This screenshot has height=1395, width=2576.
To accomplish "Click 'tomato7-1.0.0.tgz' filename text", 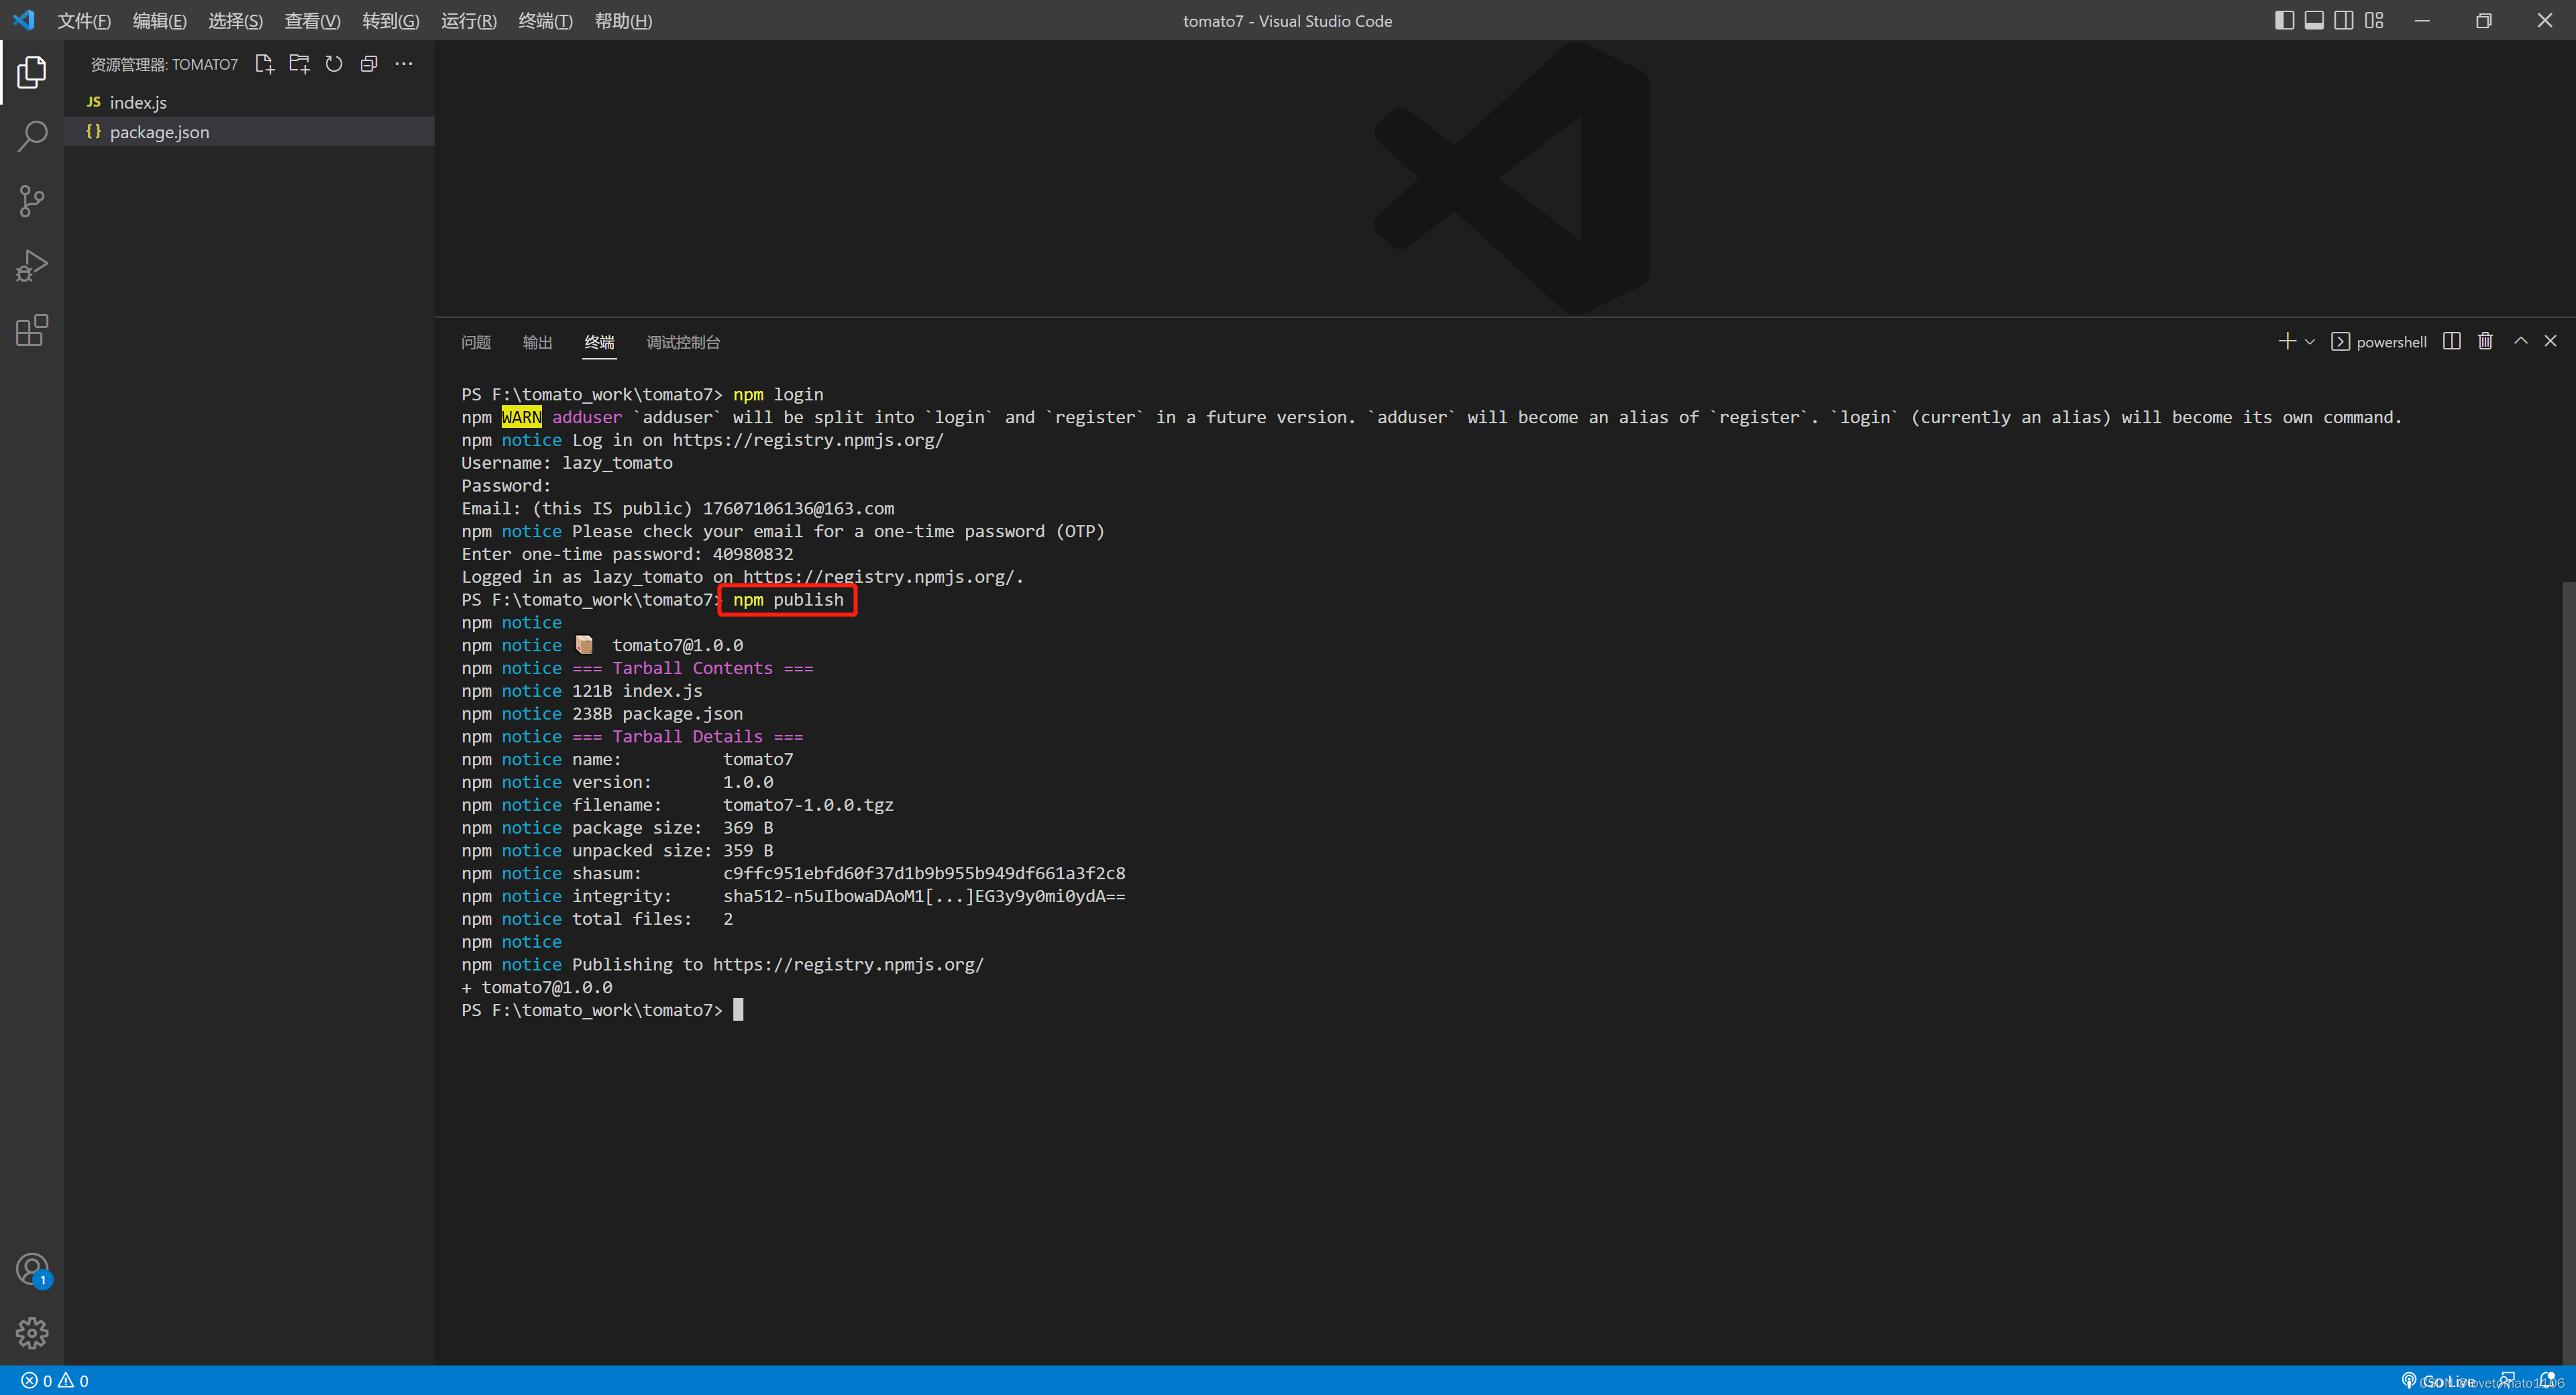I will pos(808,805).
